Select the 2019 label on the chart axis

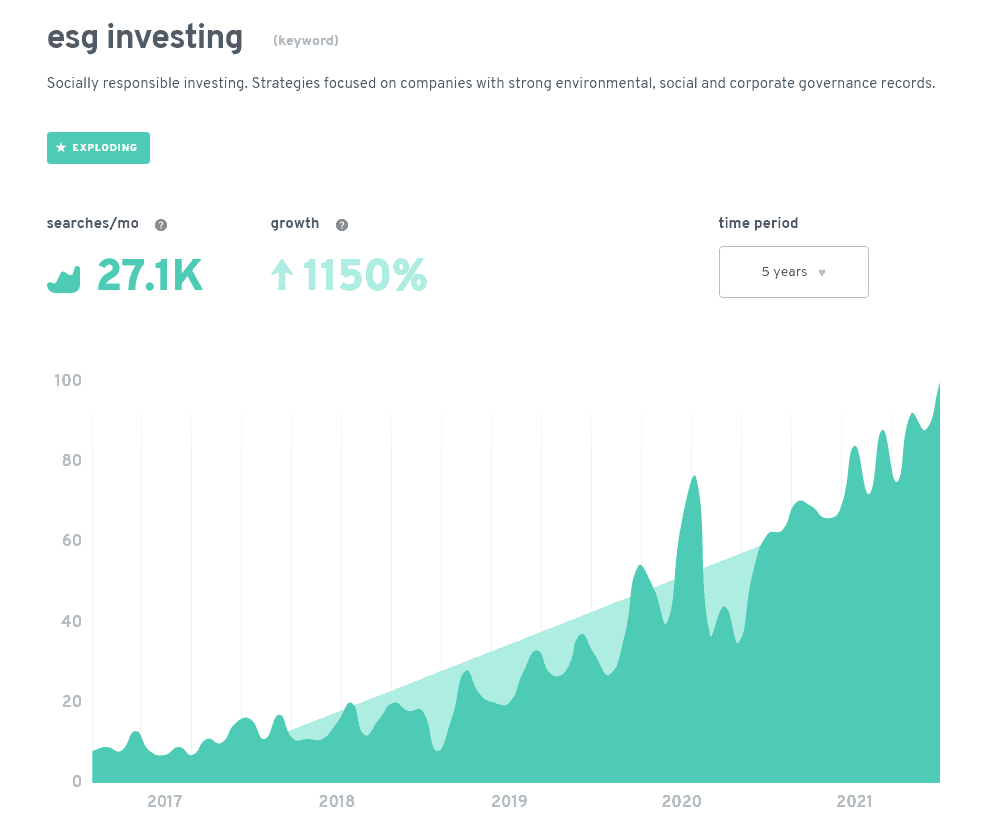tap(509, 801)
